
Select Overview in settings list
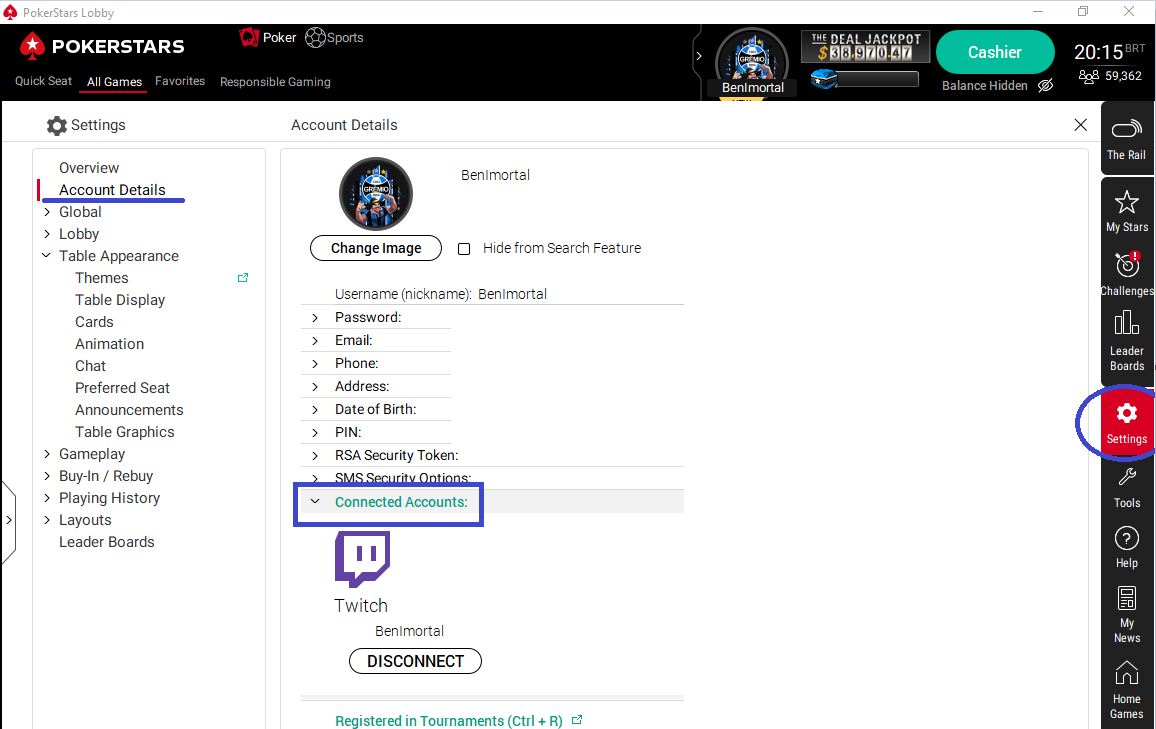[x=88, y=168]
